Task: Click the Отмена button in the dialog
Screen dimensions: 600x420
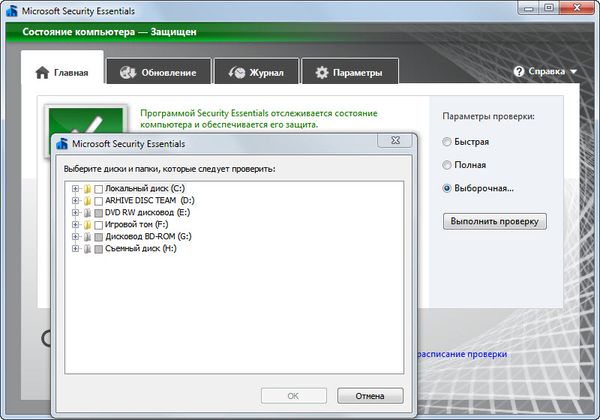Action: coord(370,396)
